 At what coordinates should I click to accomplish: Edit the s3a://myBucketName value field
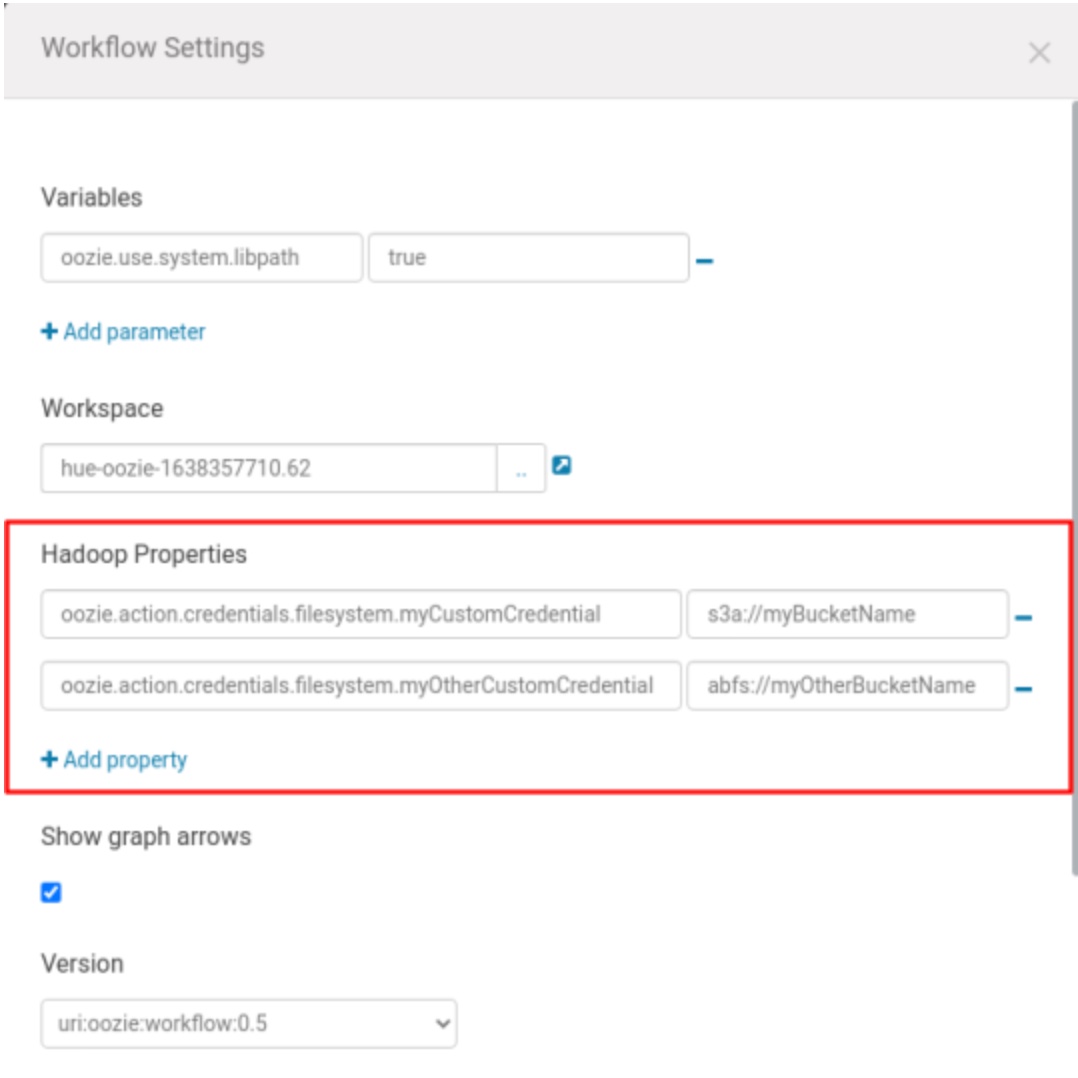click(x=846, y=614)
